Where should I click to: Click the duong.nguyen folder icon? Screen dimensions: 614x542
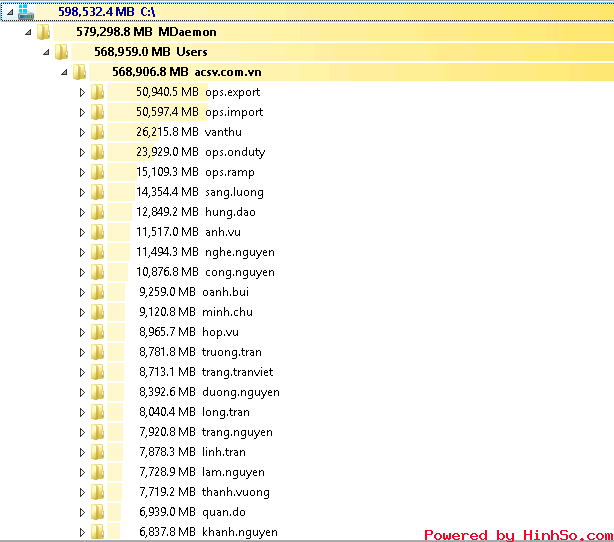(98, 392)
